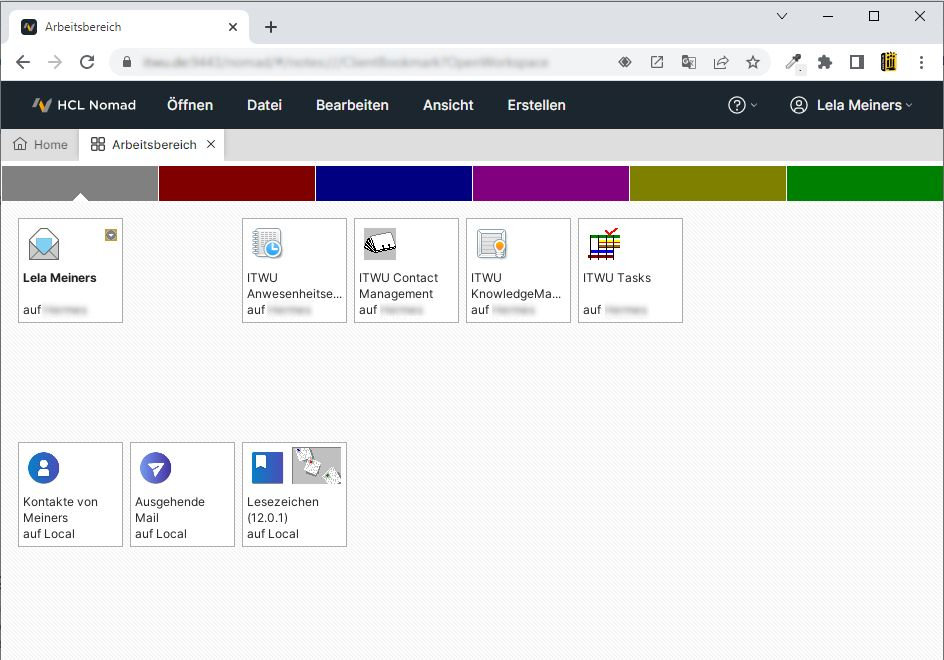The height and width of the screenshot is (660, 944).
Task: Select the navy blue workspace page tab
Action: [394, 183]
